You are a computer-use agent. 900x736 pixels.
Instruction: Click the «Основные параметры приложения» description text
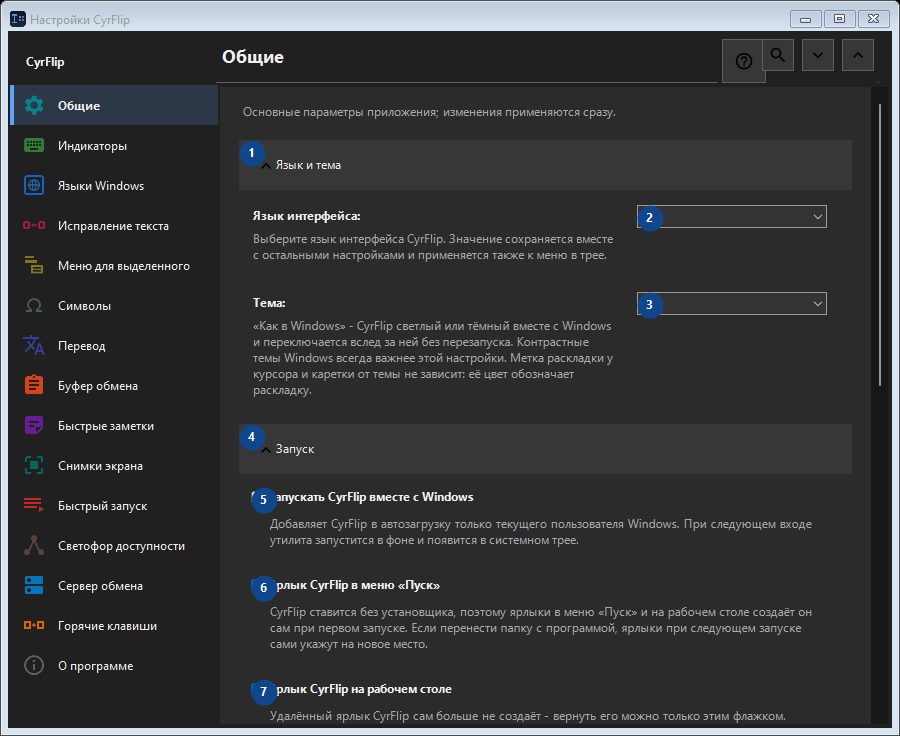[x=429, y=112]
